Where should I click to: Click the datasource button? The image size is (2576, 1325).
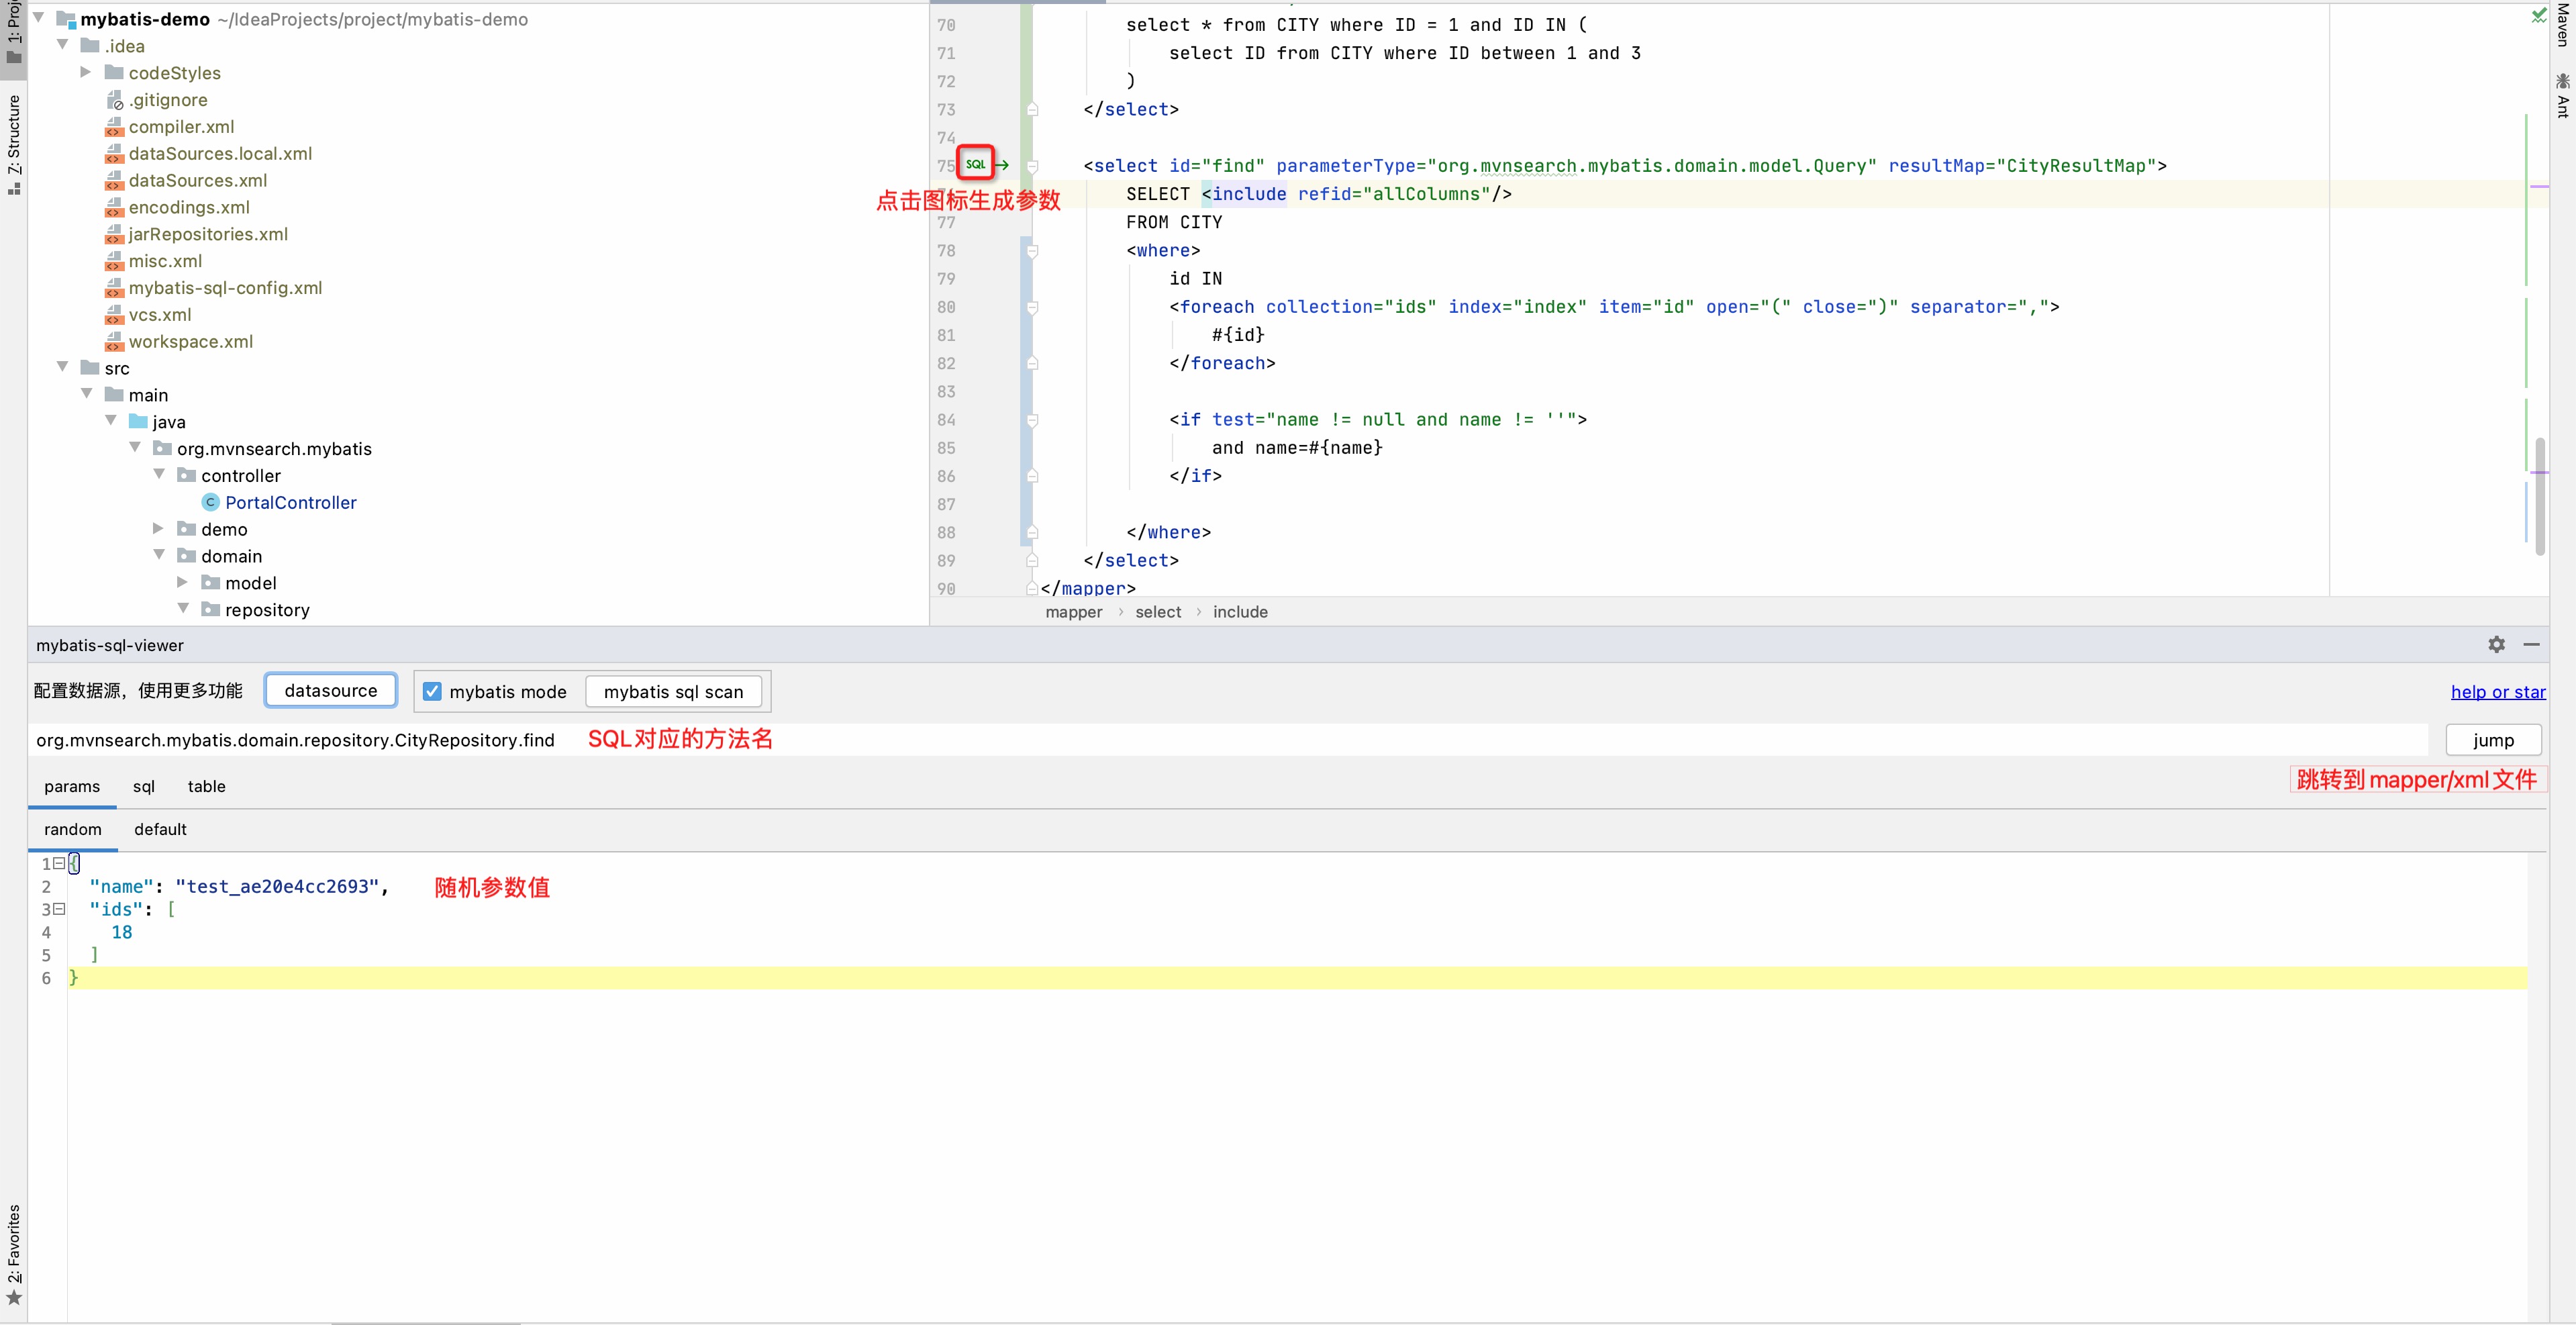[x=330, y=690]
